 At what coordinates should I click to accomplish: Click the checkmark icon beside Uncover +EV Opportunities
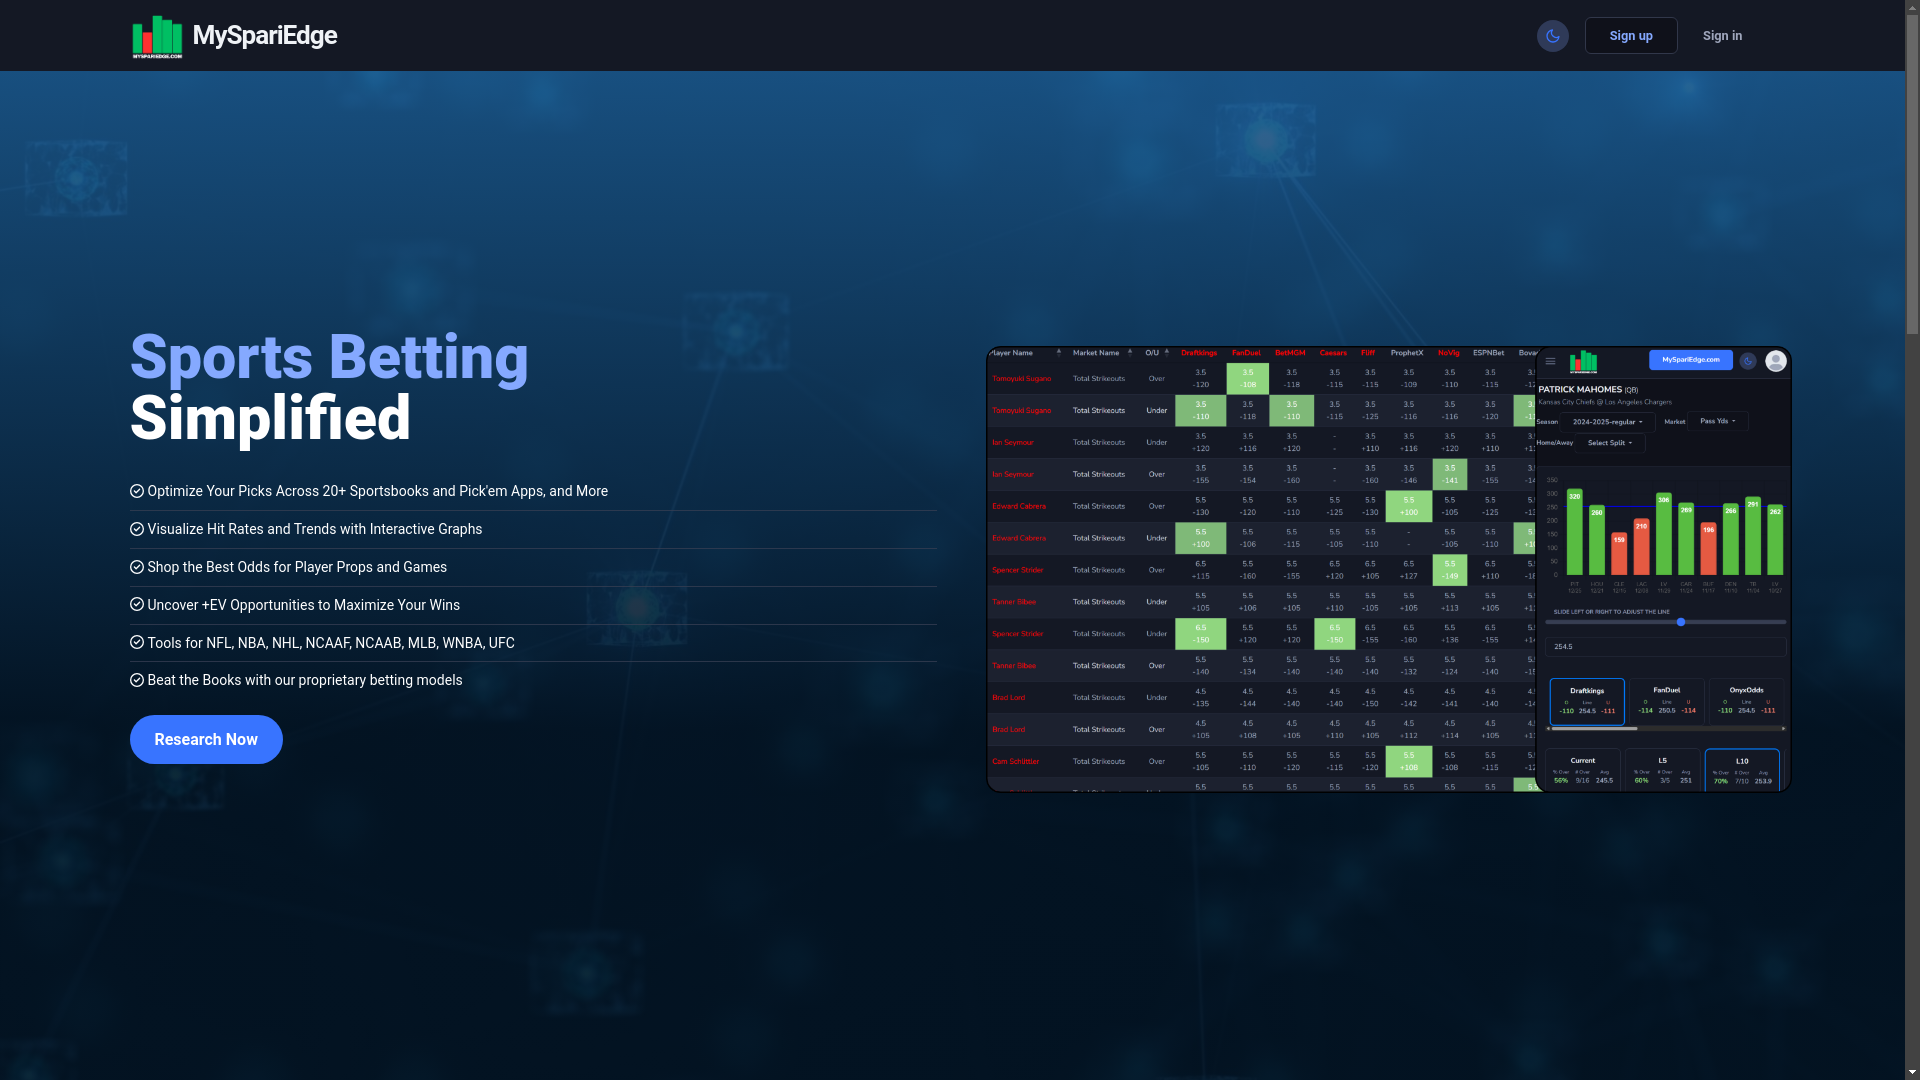(137, 605)
